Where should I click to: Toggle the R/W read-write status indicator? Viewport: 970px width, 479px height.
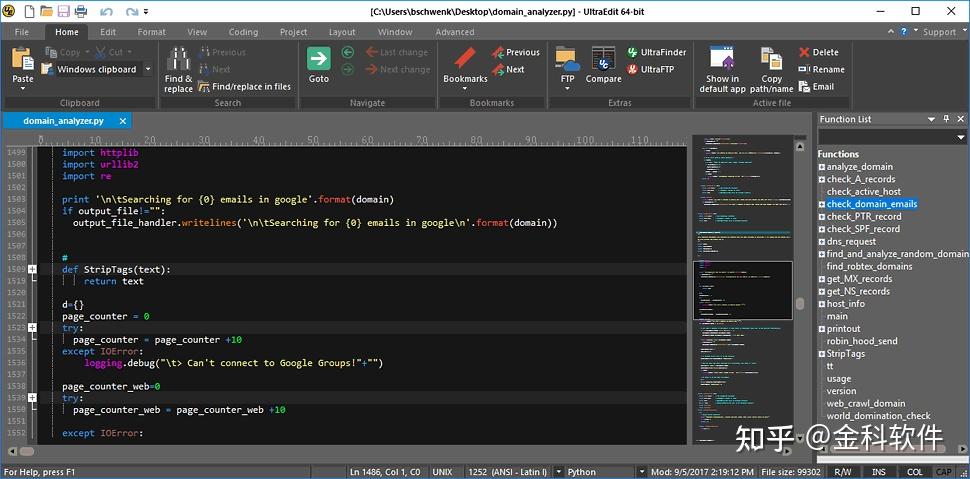point(843,471)
